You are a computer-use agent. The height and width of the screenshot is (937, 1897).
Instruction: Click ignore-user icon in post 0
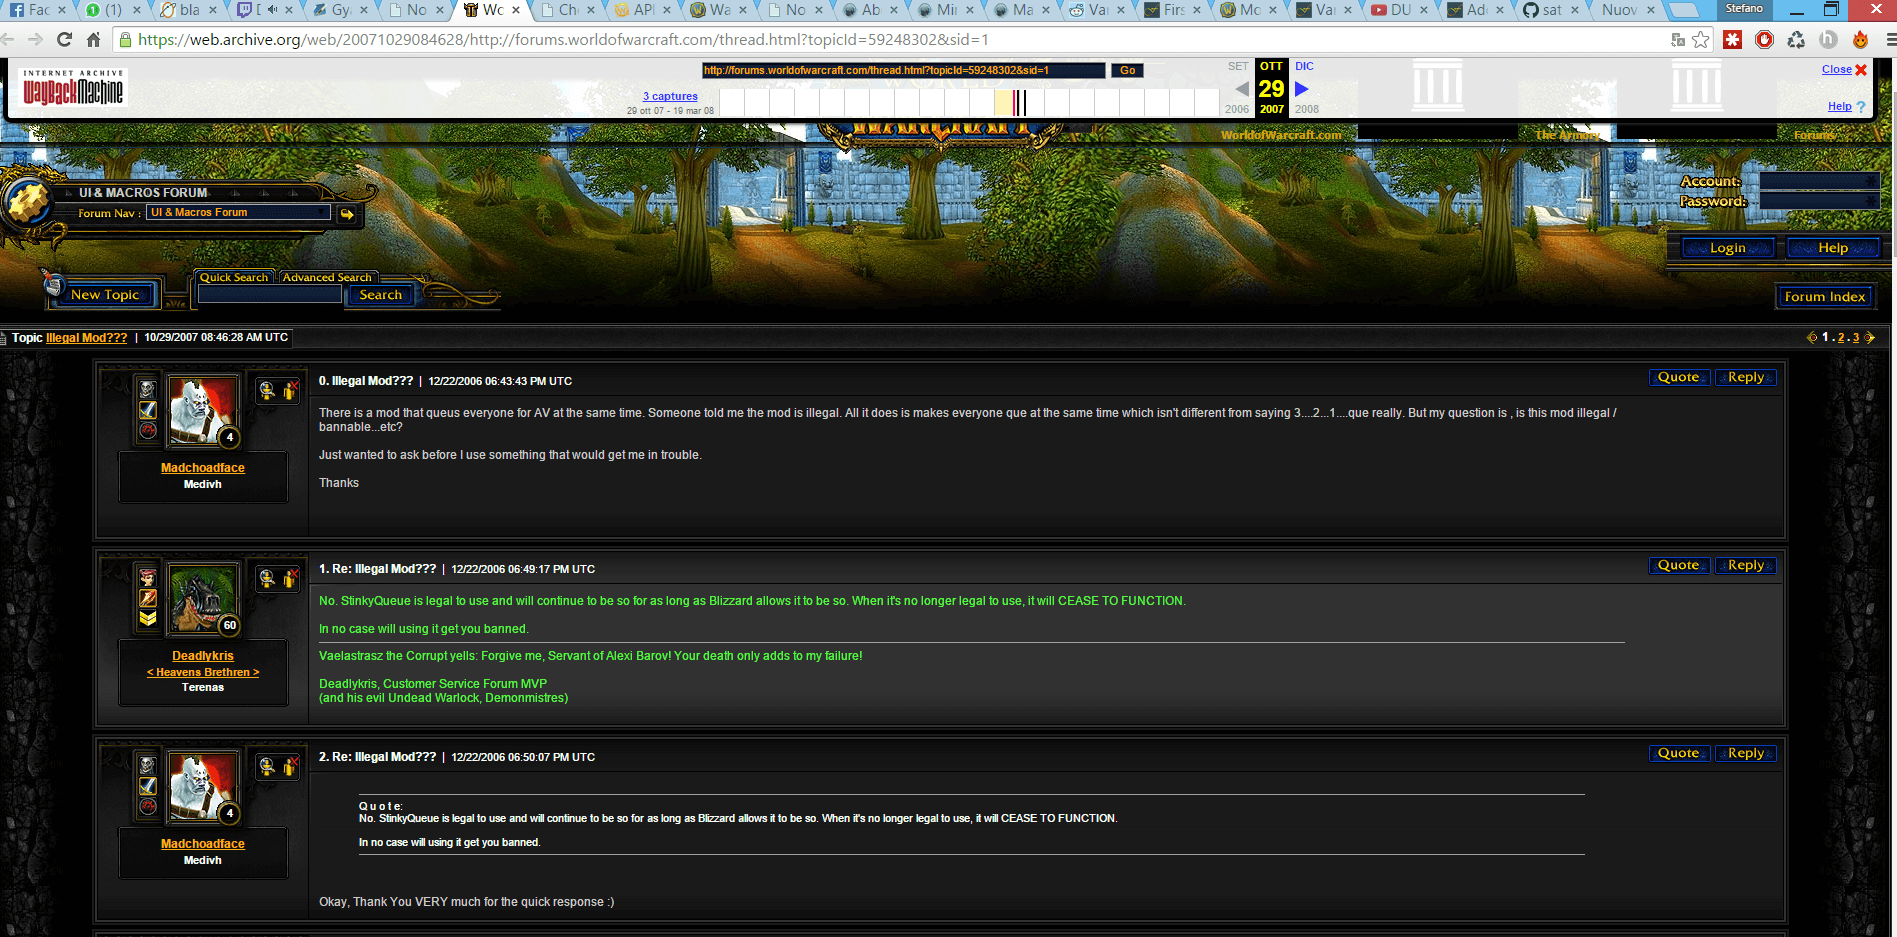coord(290,391)
